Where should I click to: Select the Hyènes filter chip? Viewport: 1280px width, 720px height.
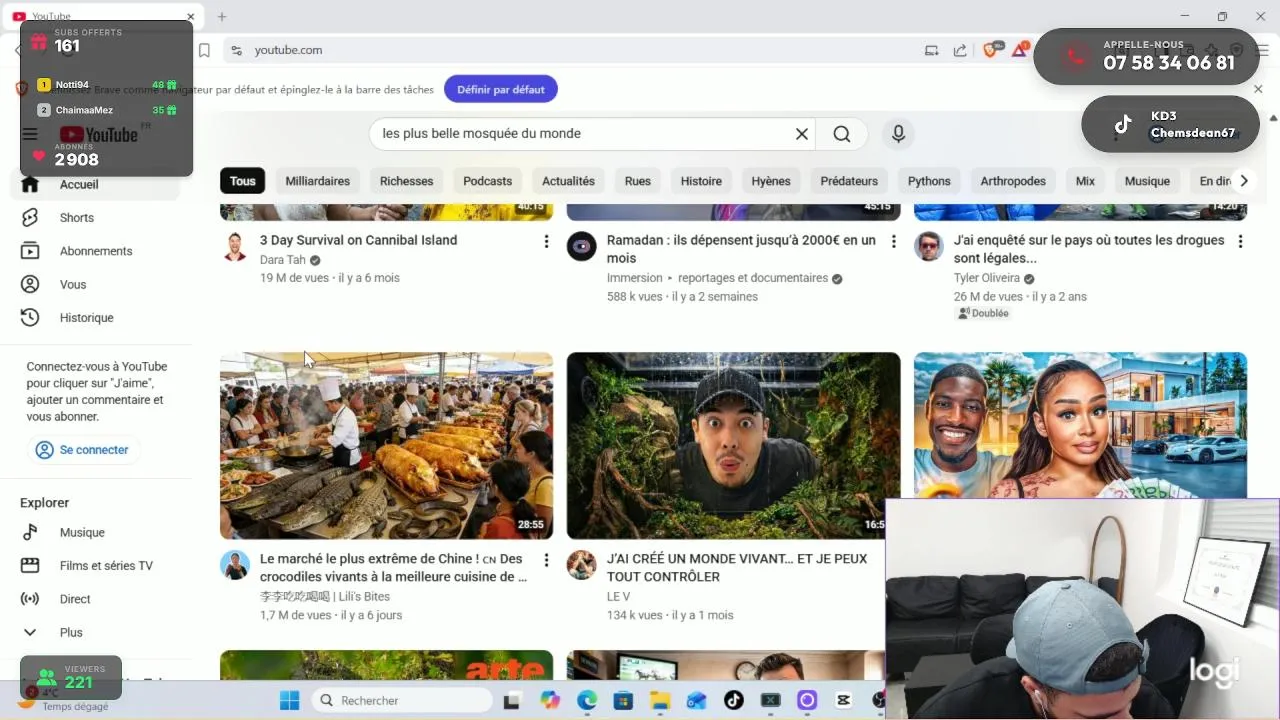point(771,181)
